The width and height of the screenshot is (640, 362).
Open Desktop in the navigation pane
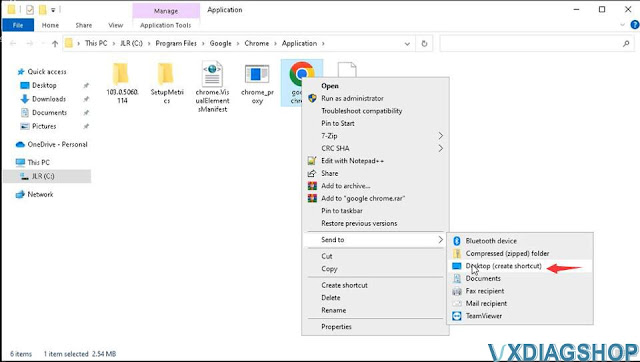(44, 85)
